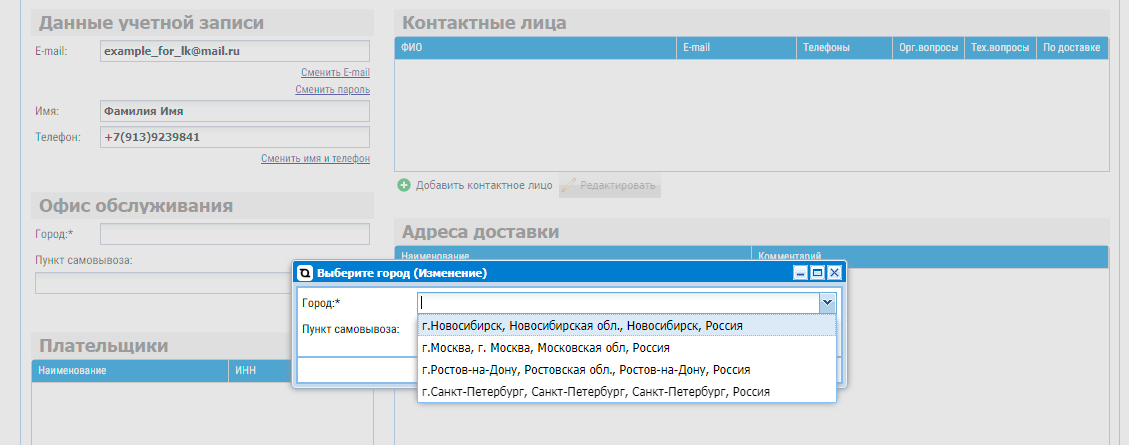
Task: Click the Контактные лица section heading
Action: pos(484,23)
